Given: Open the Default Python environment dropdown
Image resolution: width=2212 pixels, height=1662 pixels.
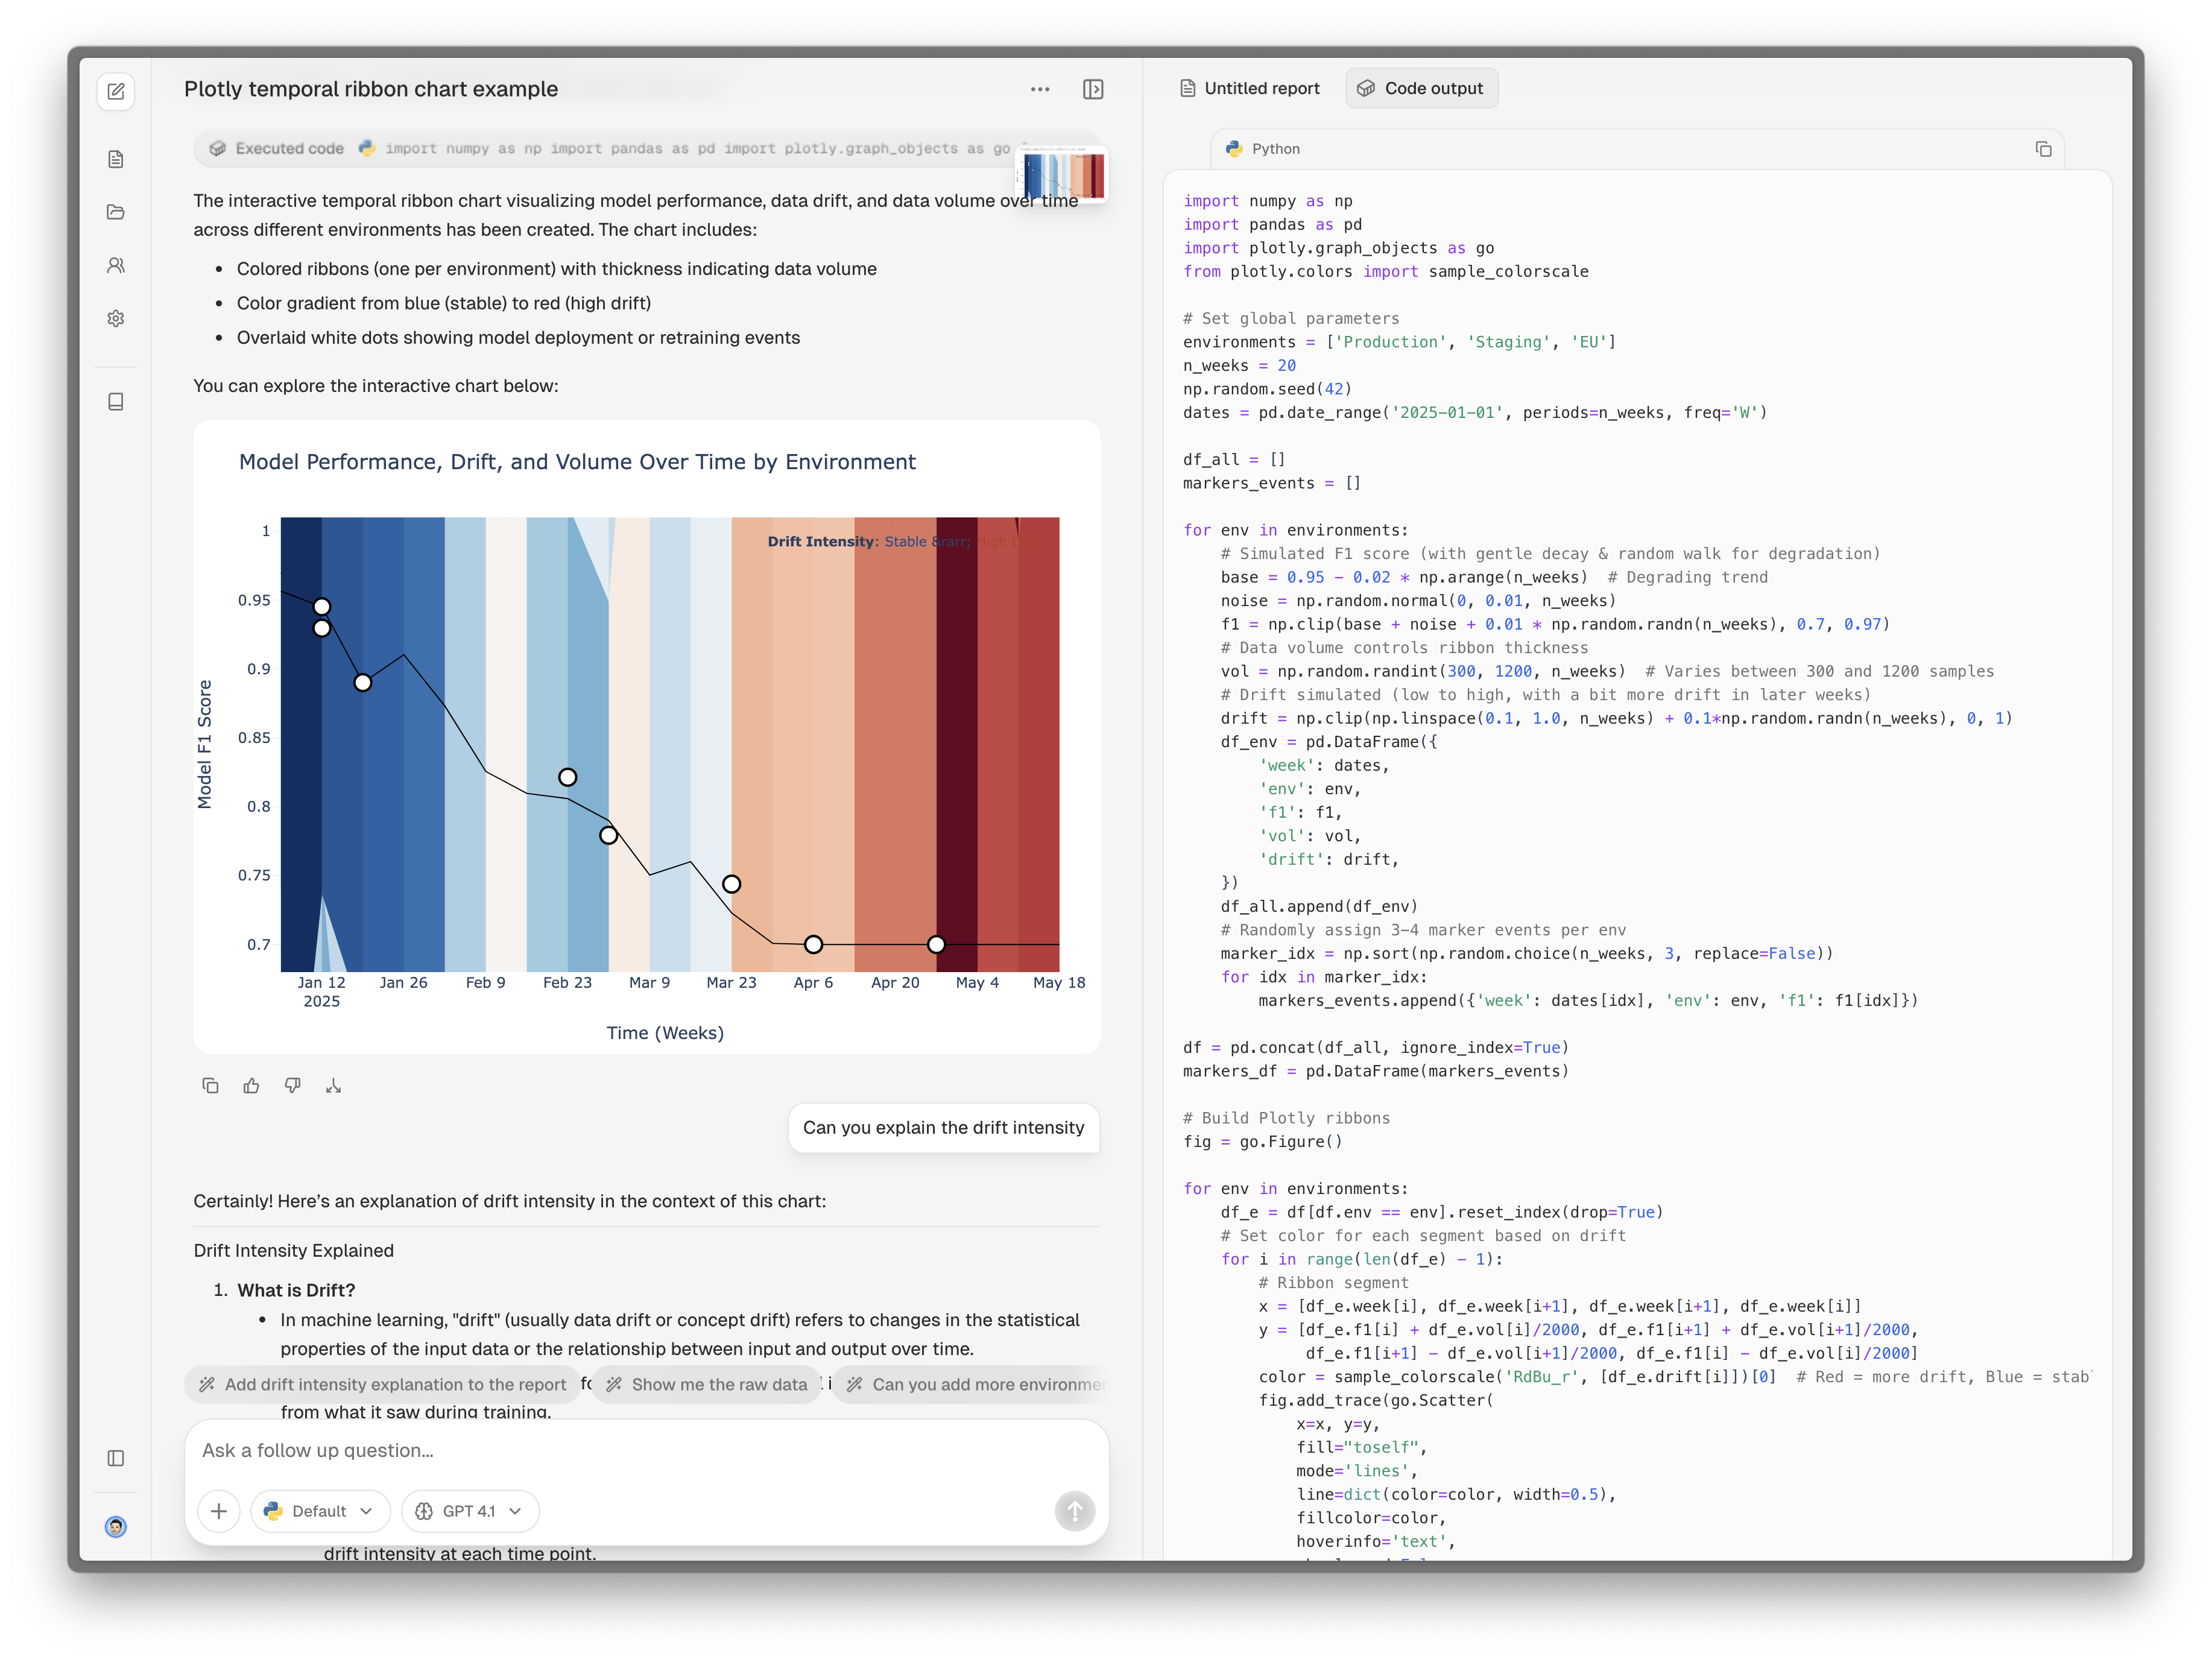Looking at the screenshot, I should 320,1510.
